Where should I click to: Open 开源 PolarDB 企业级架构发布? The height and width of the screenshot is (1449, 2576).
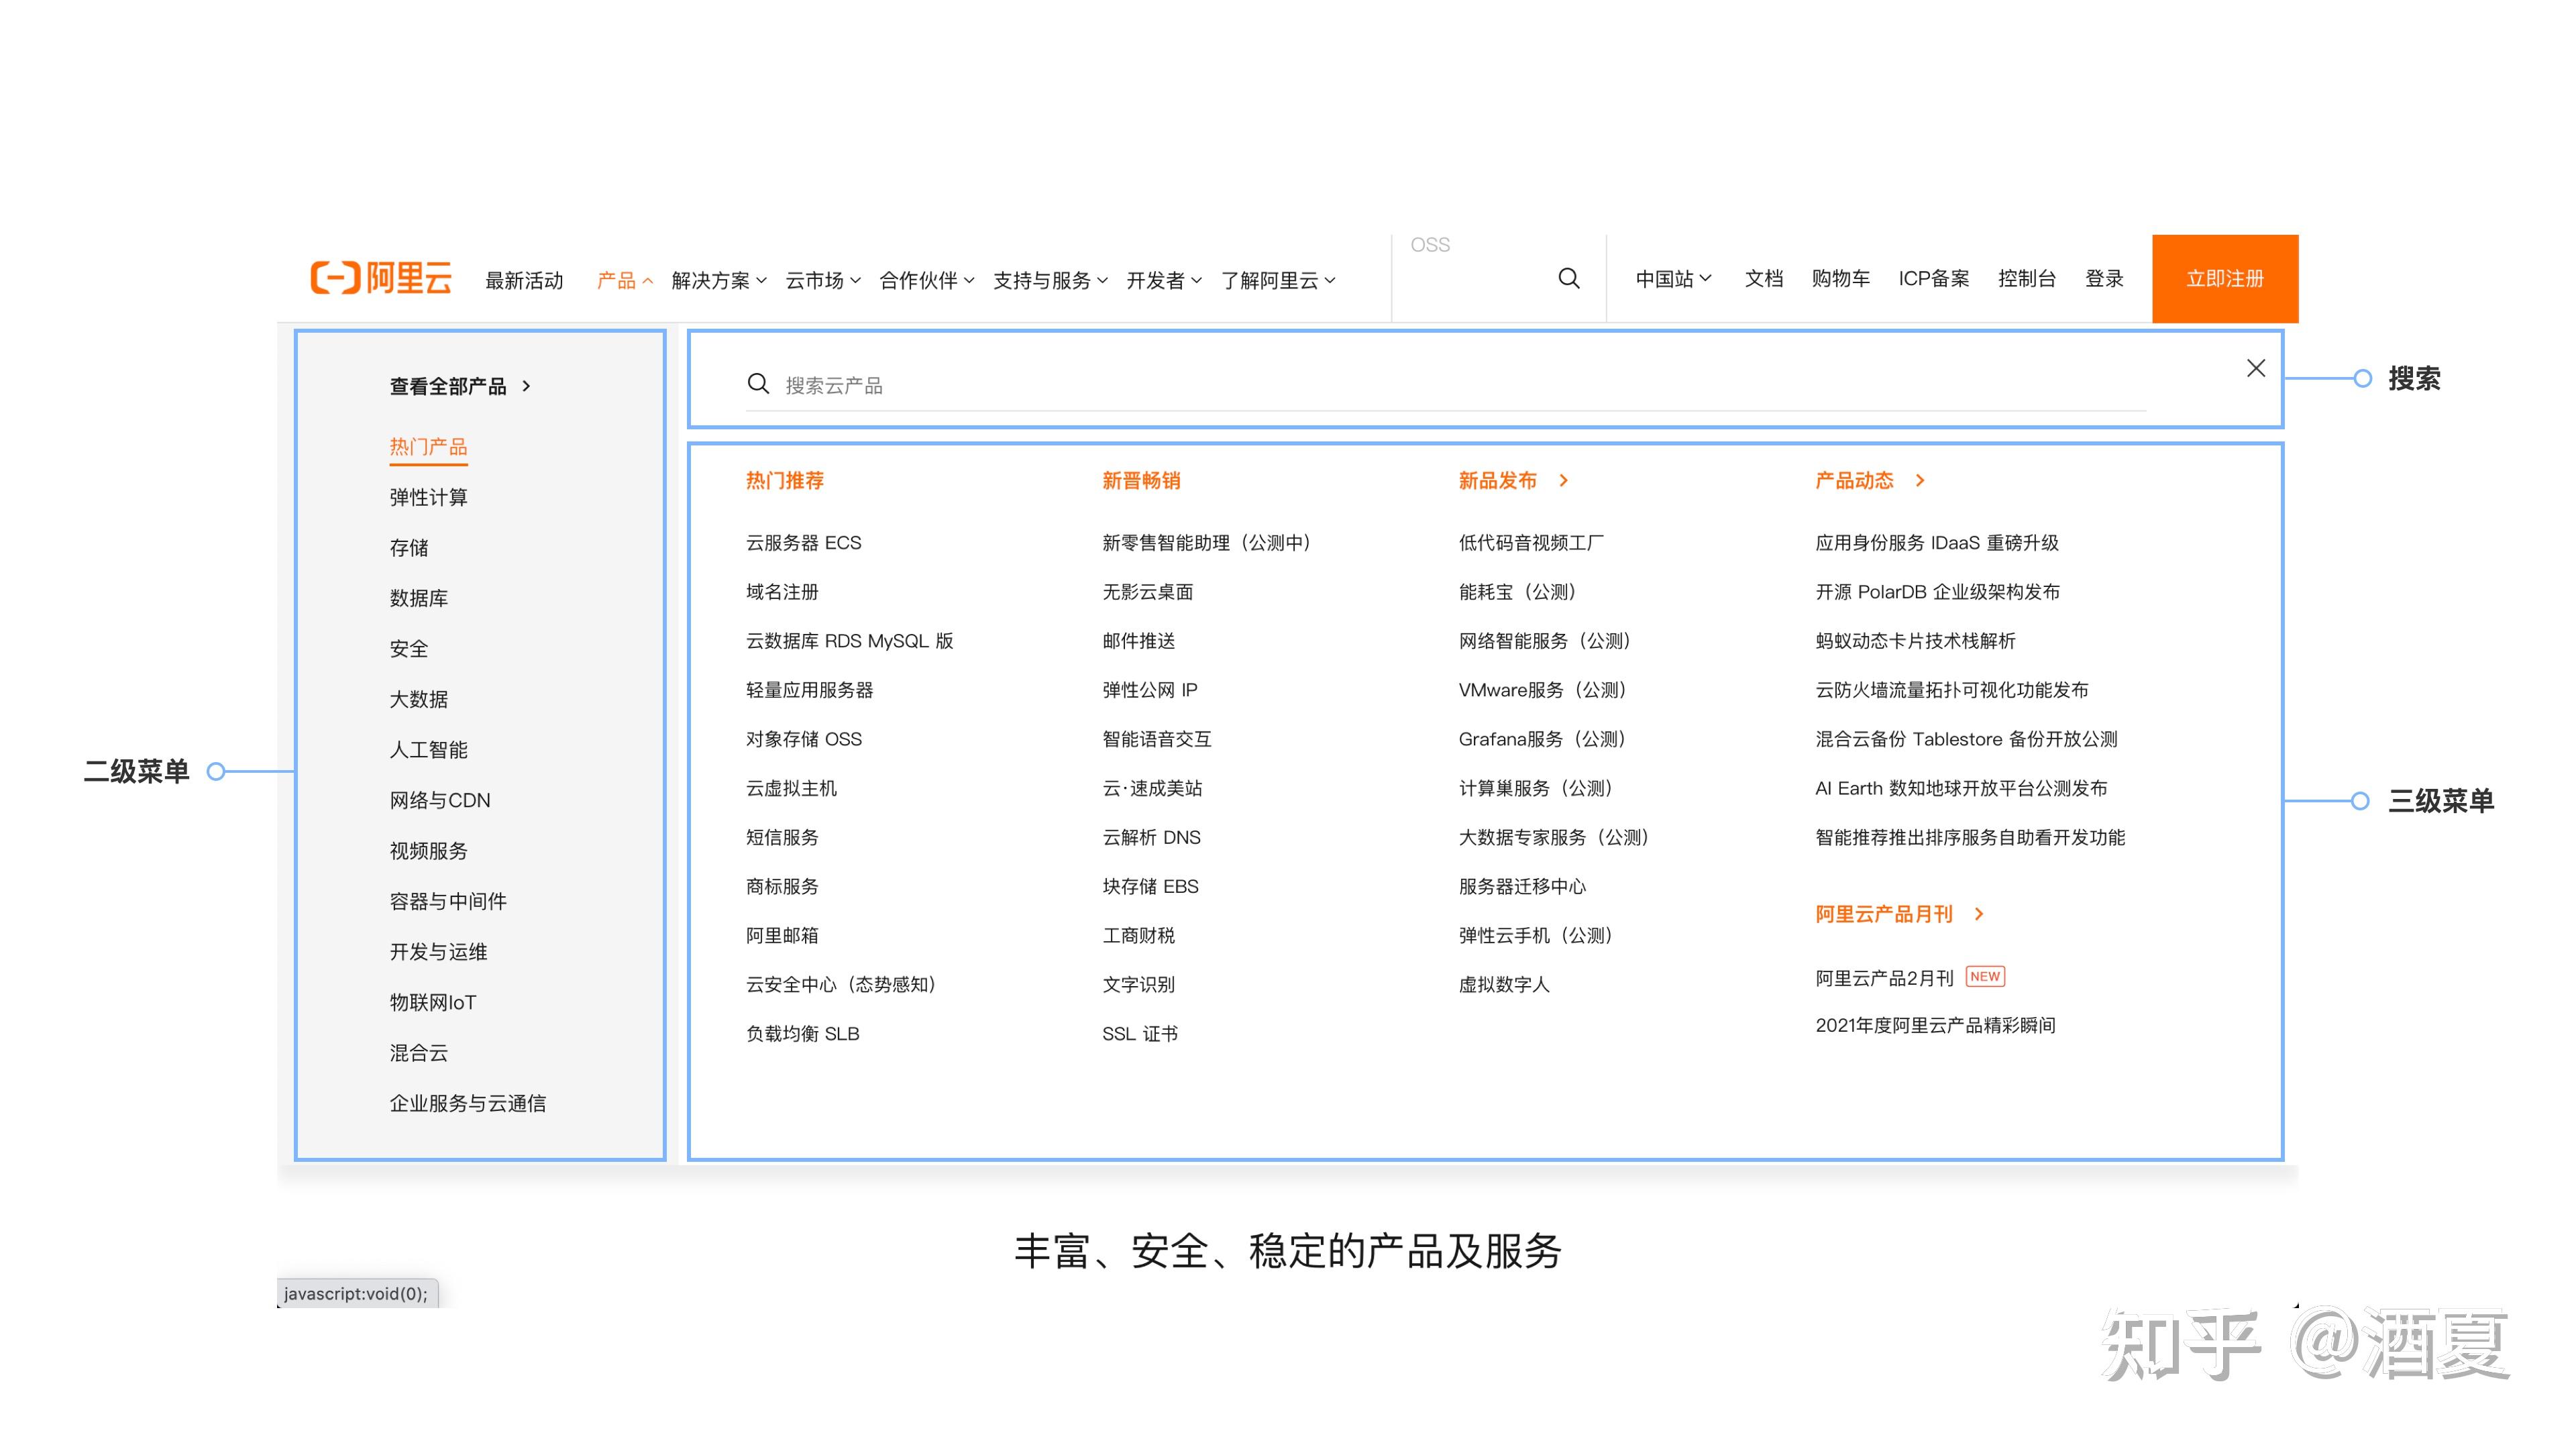(x=1937, y=592)
